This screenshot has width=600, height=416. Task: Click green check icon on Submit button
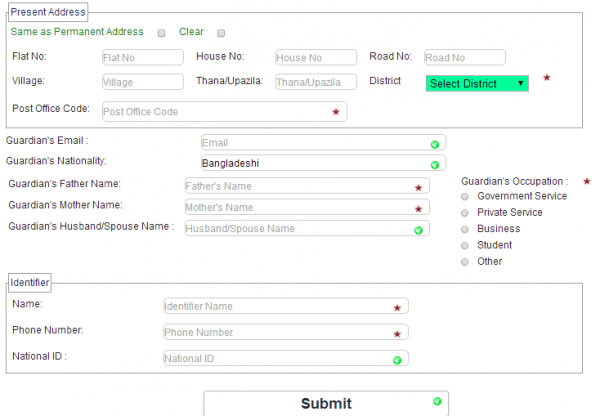[437, 401]
